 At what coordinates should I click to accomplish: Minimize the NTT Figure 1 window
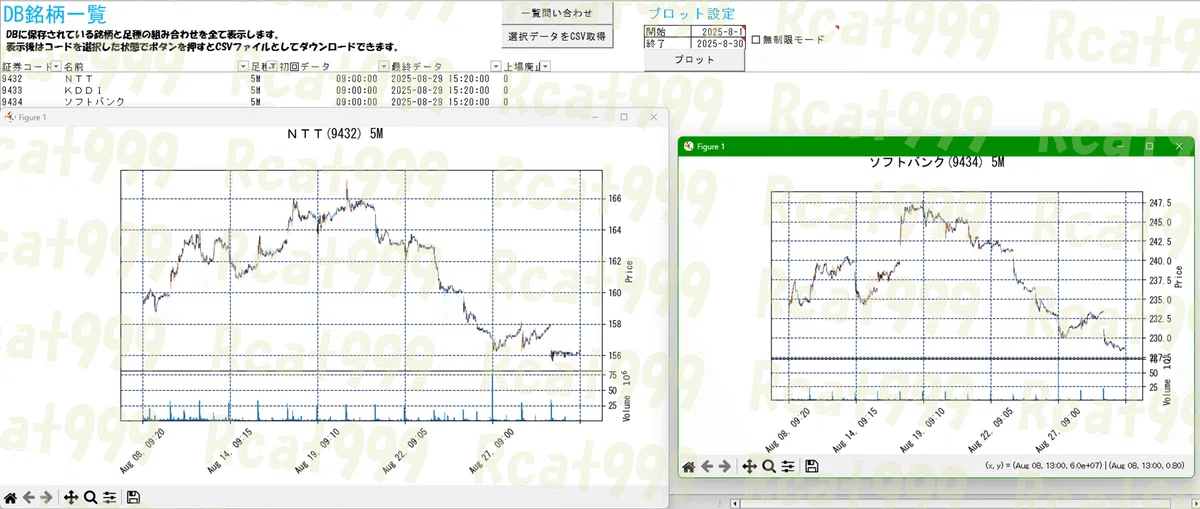pyautogui.click(x=595, y=117)
